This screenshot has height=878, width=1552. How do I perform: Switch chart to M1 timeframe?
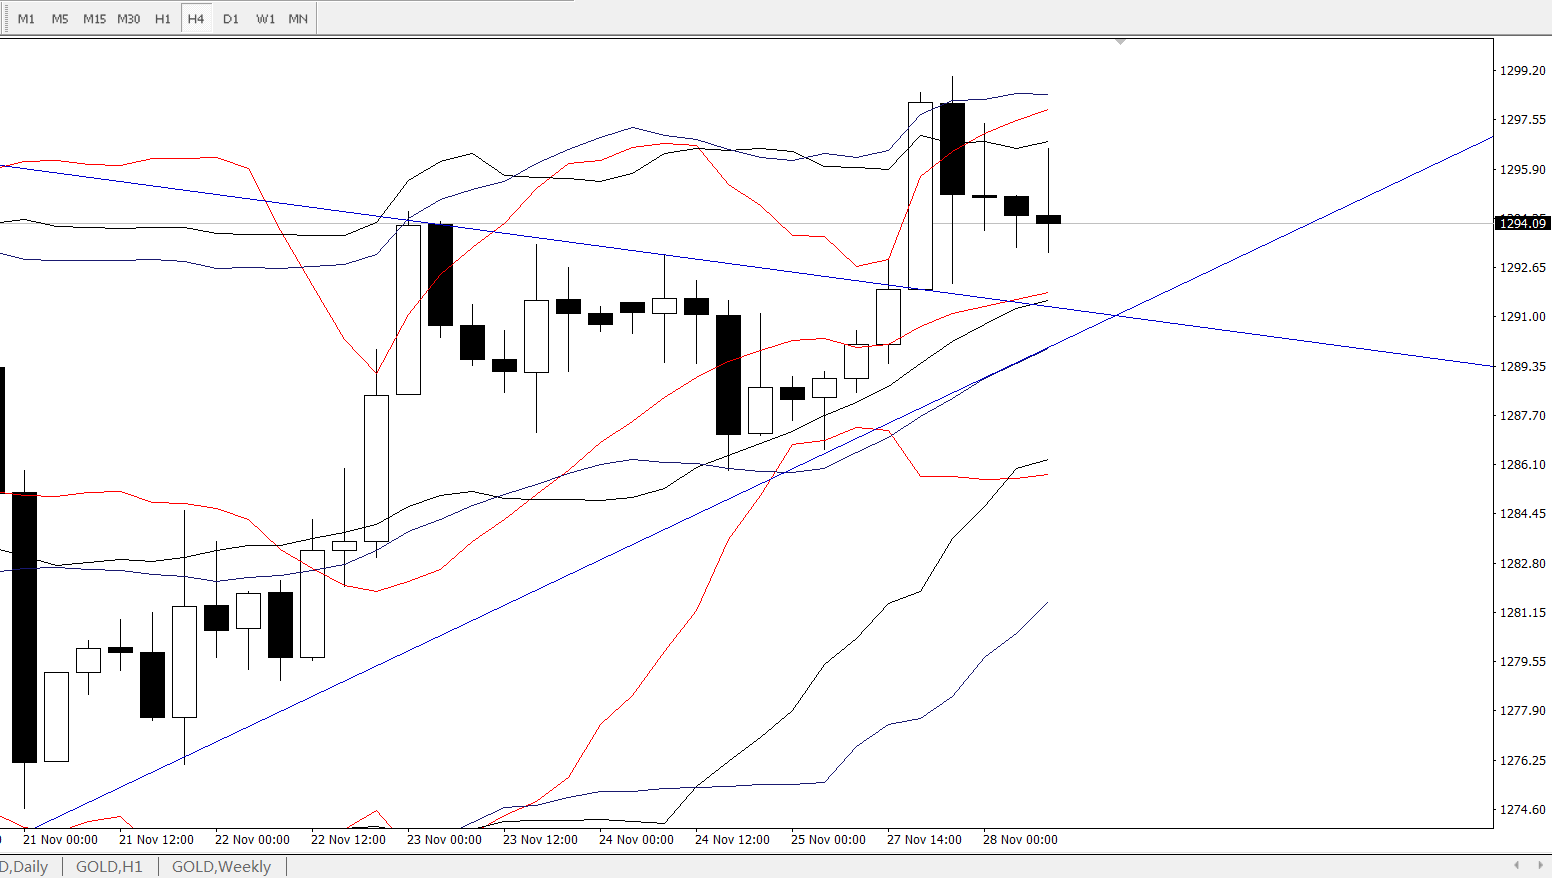(27, 19)
